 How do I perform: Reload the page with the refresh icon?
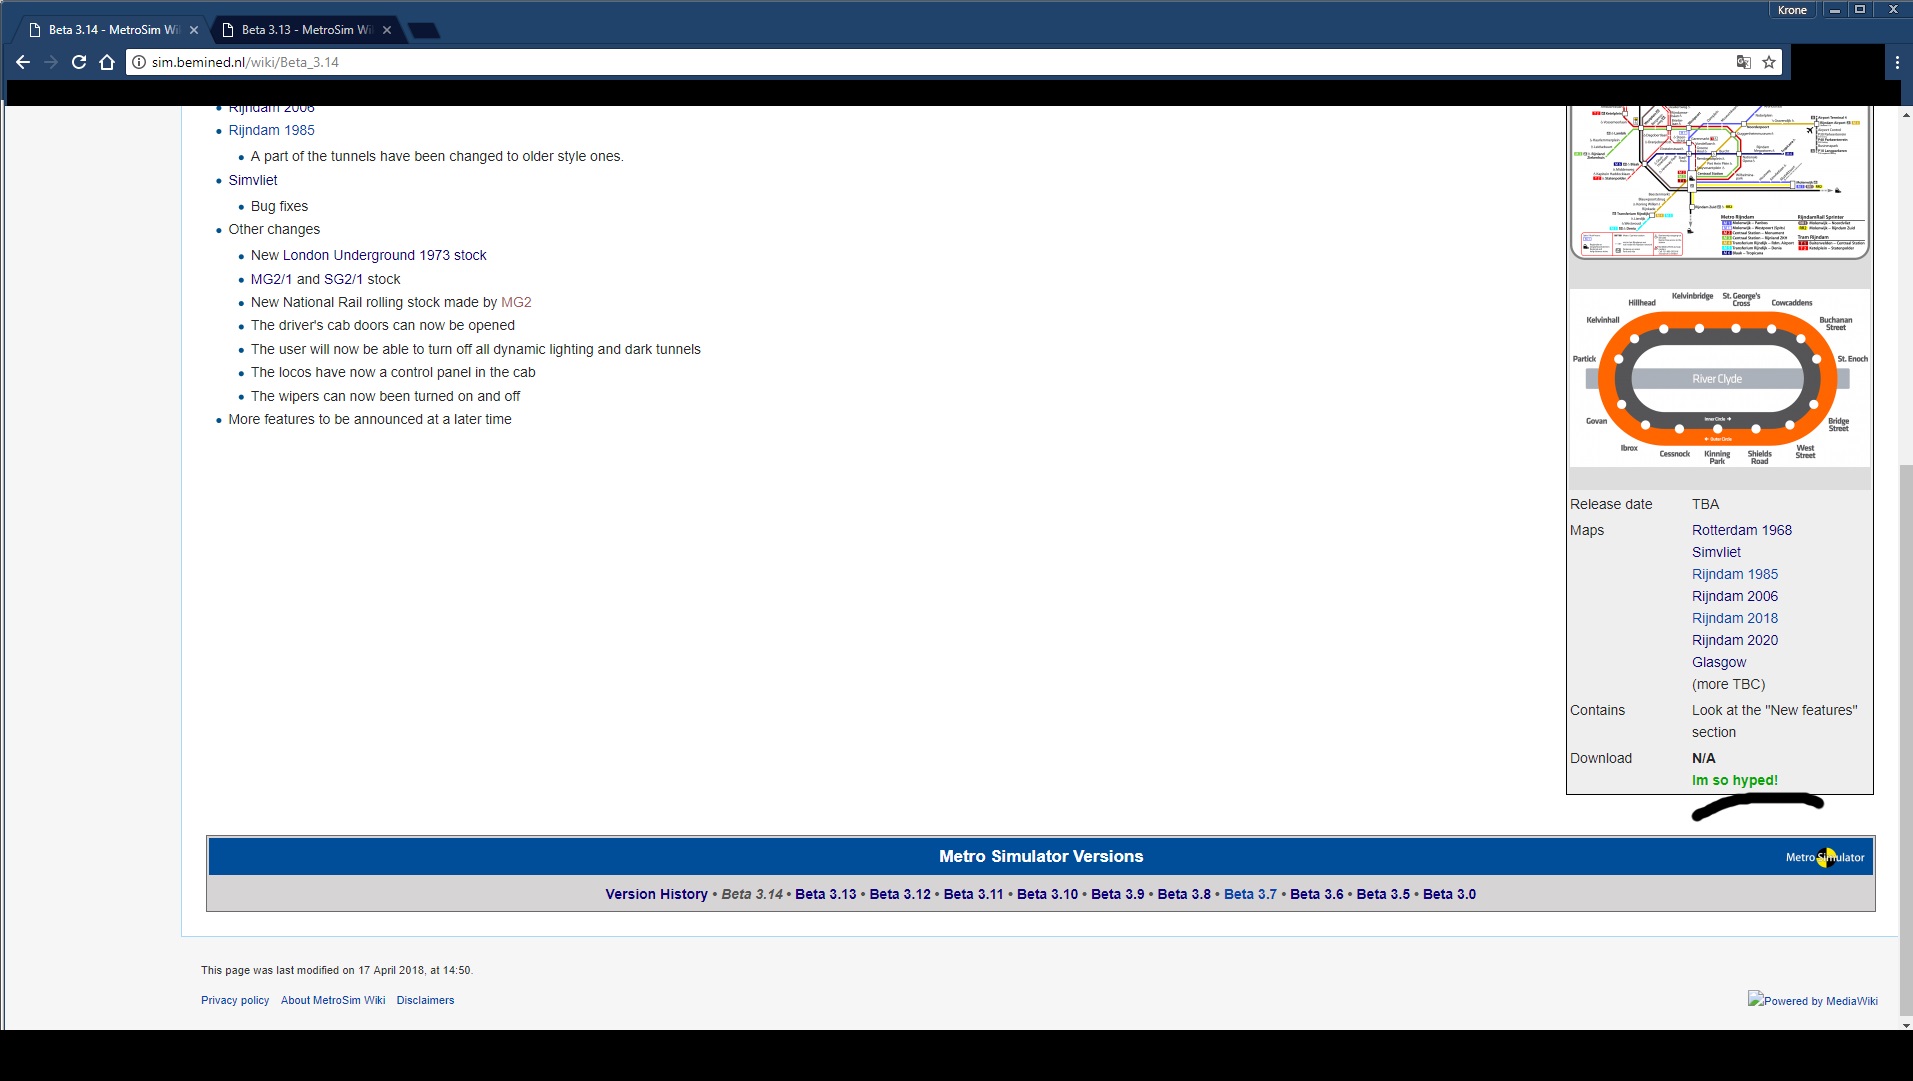pos(79,62)
